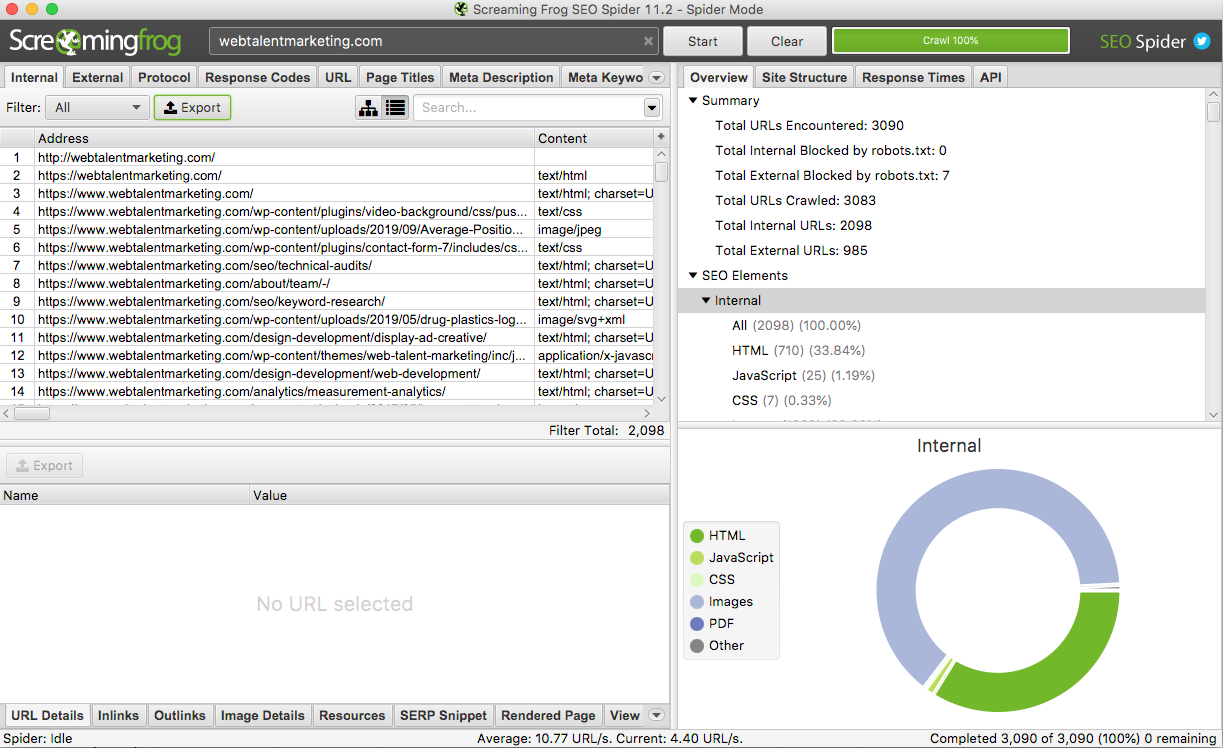Click the green HTML legend swatch
The image size is (1223, 748).
(x=697, y=536)
